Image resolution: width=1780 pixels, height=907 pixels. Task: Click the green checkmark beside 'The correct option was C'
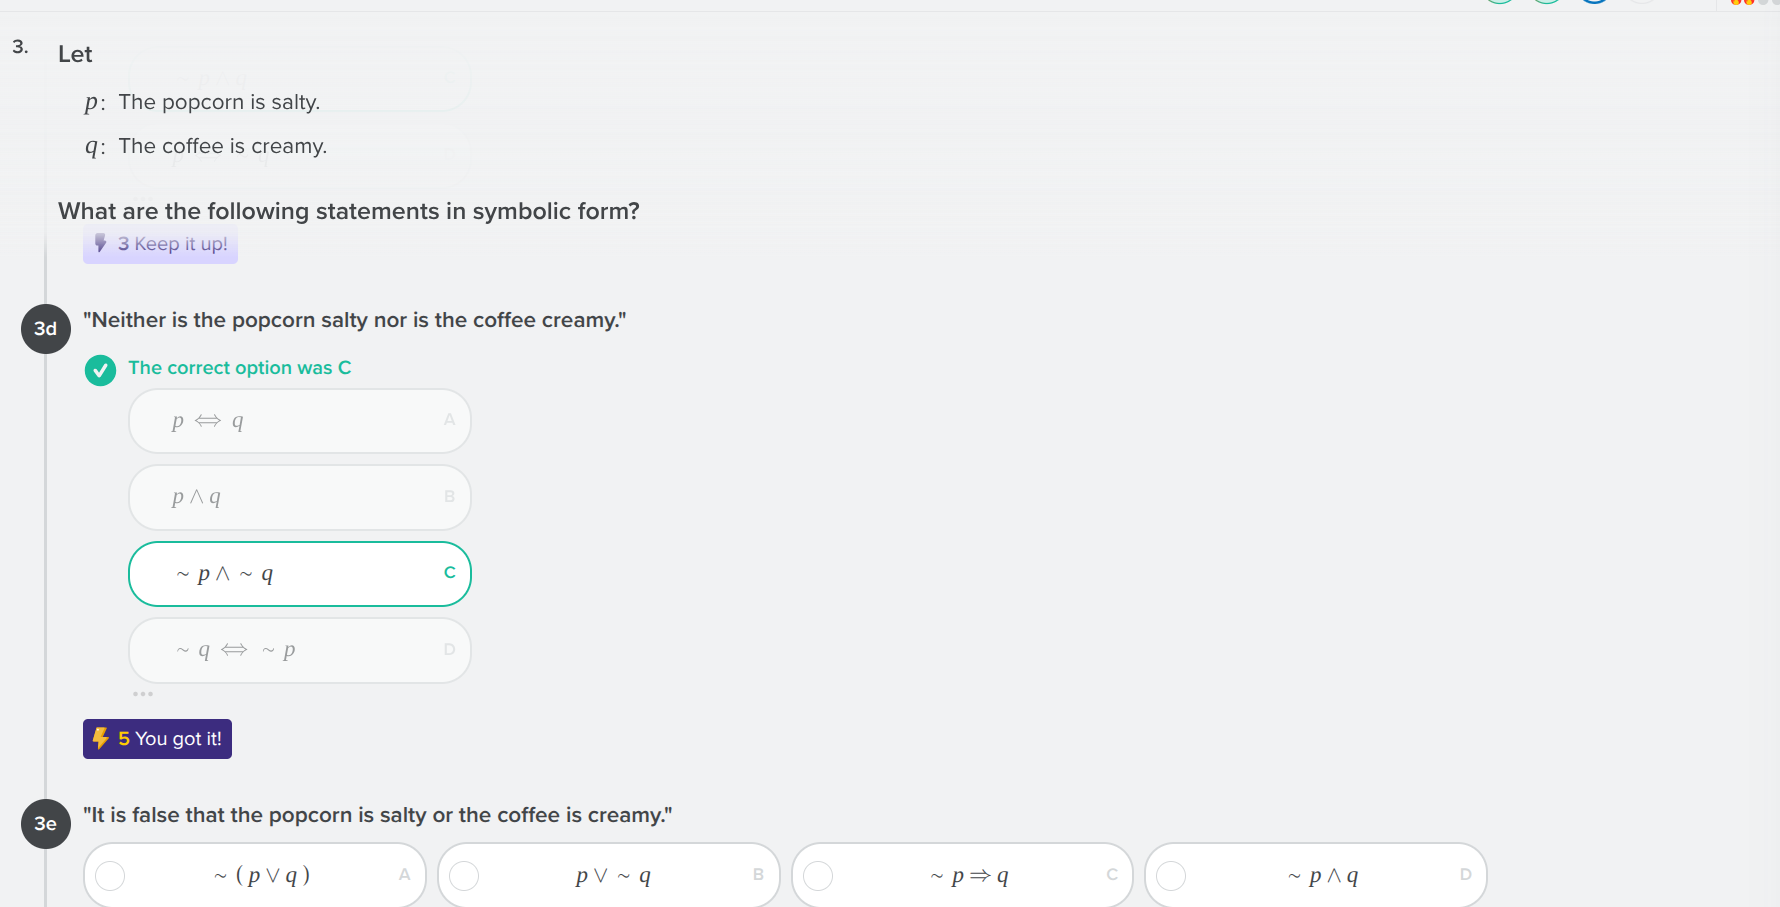point(100,370)
